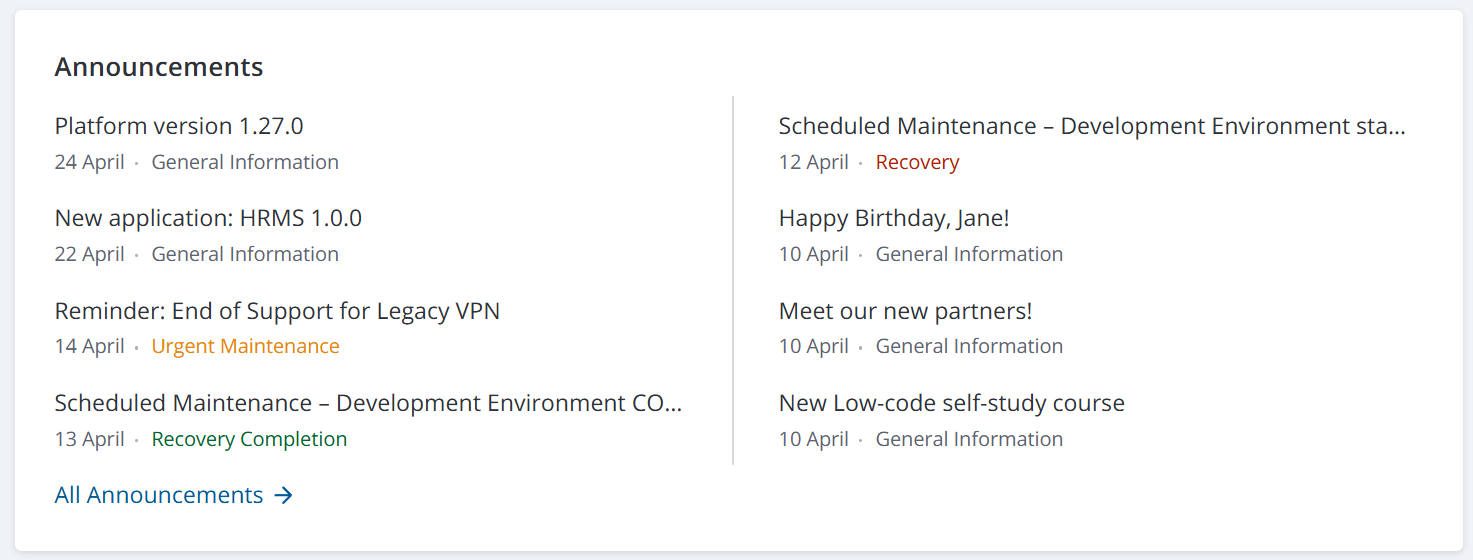The image size is (1473, 560).
Task: Open the Happy Birthday, Jane! announcement
Action: click(x=894, y=218)
